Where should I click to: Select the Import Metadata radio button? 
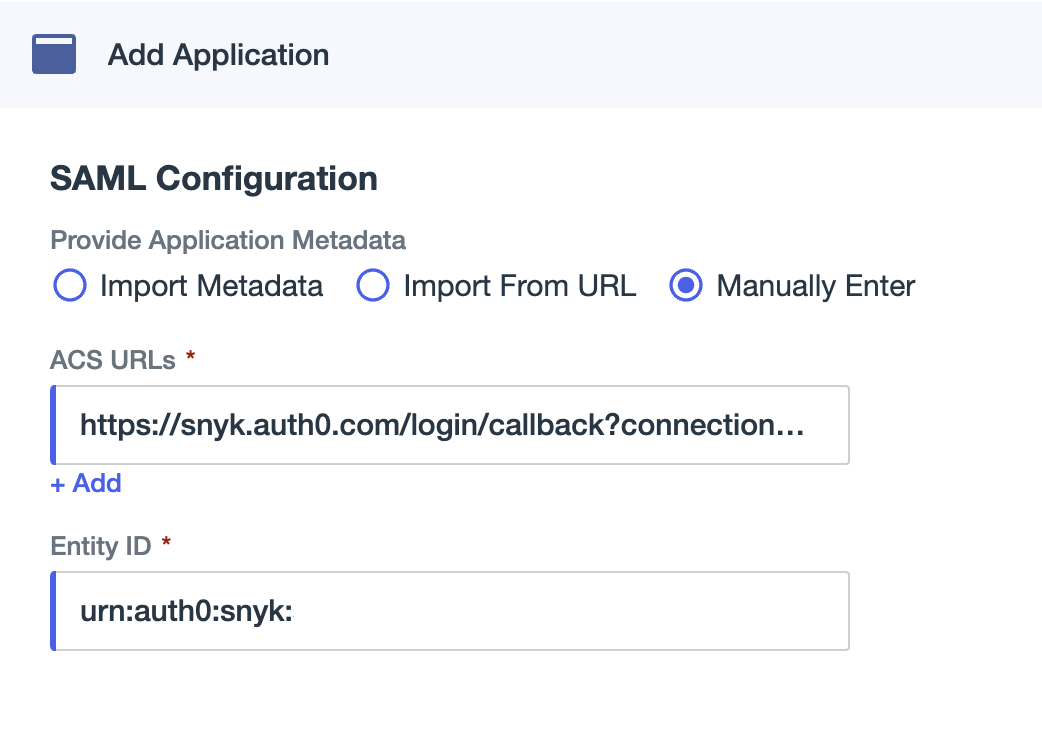pyautogui.click(x=69, y=286)
